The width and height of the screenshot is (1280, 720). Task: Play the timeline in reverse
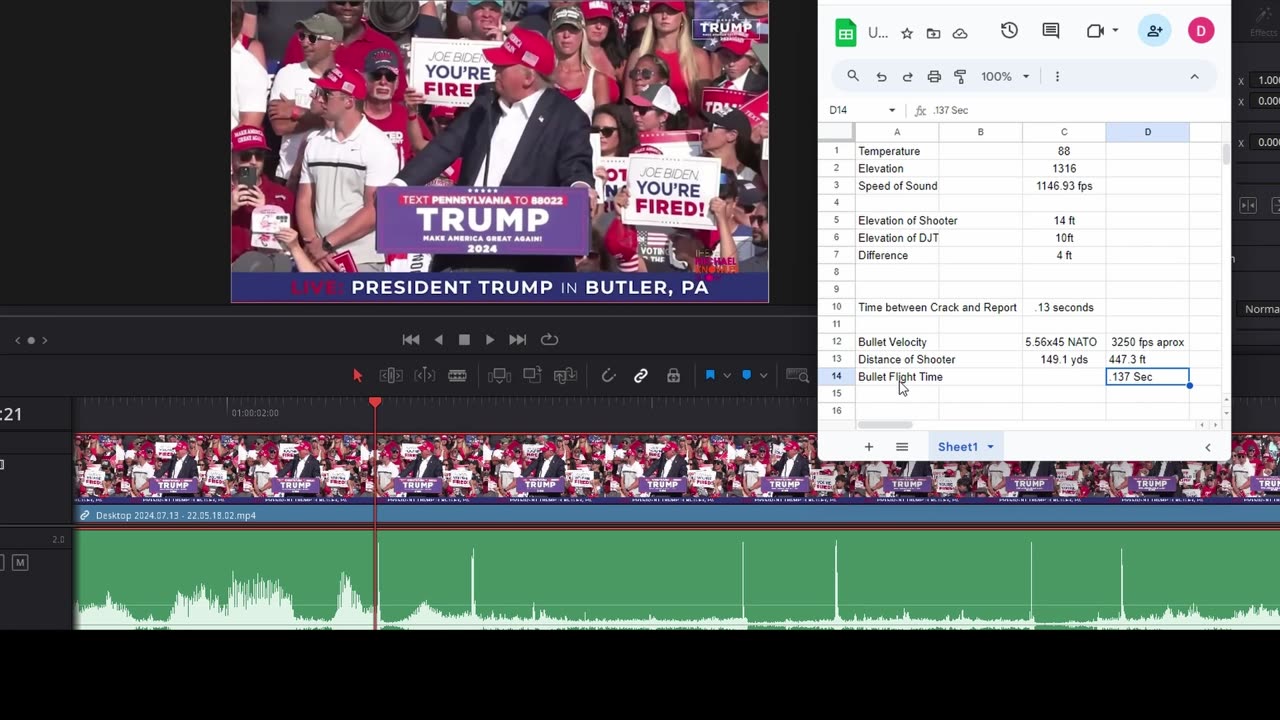coord(438,340)
